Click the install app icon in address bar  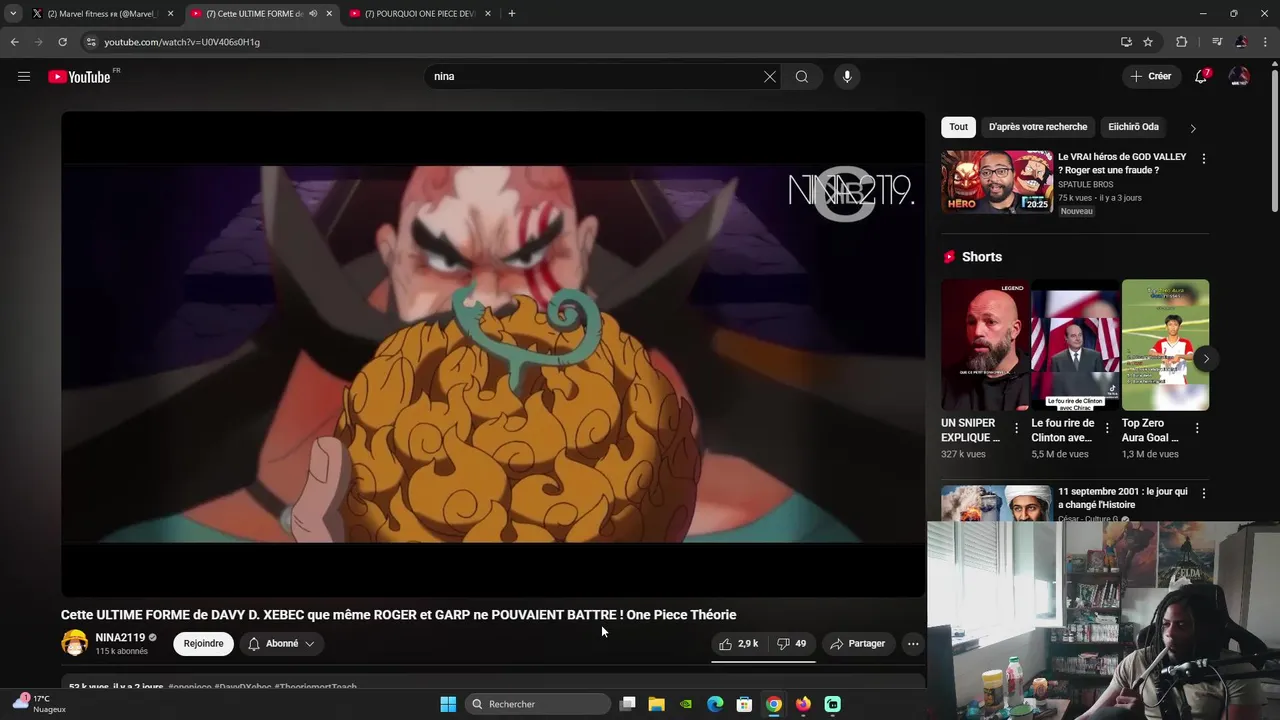point(1126,42)
